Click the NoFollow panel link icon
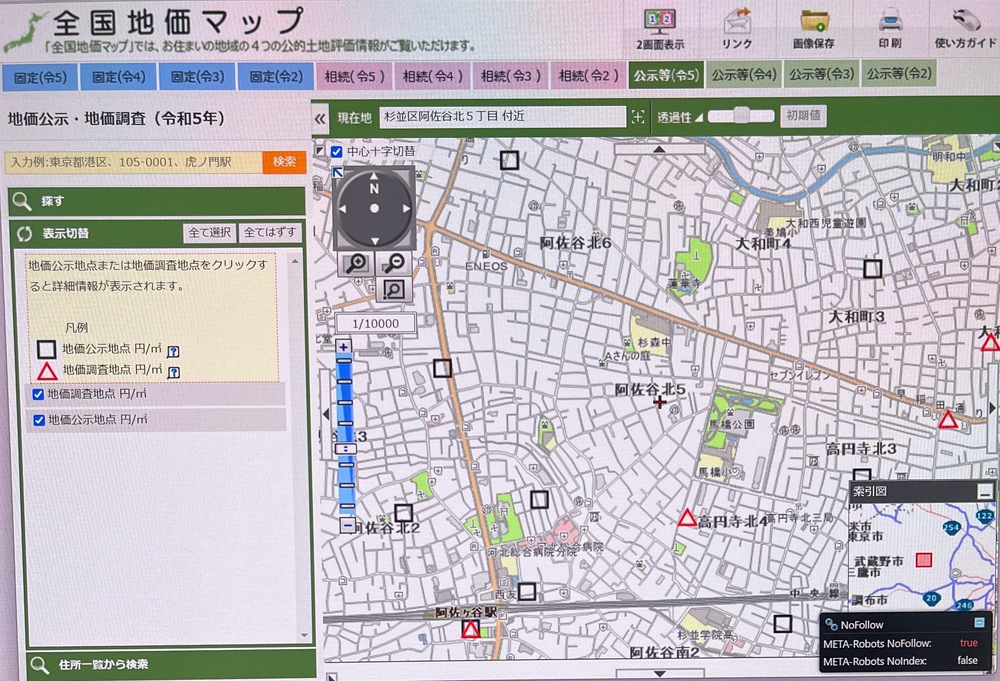This screenshot has height=681, width=1000. click(830, 625)
